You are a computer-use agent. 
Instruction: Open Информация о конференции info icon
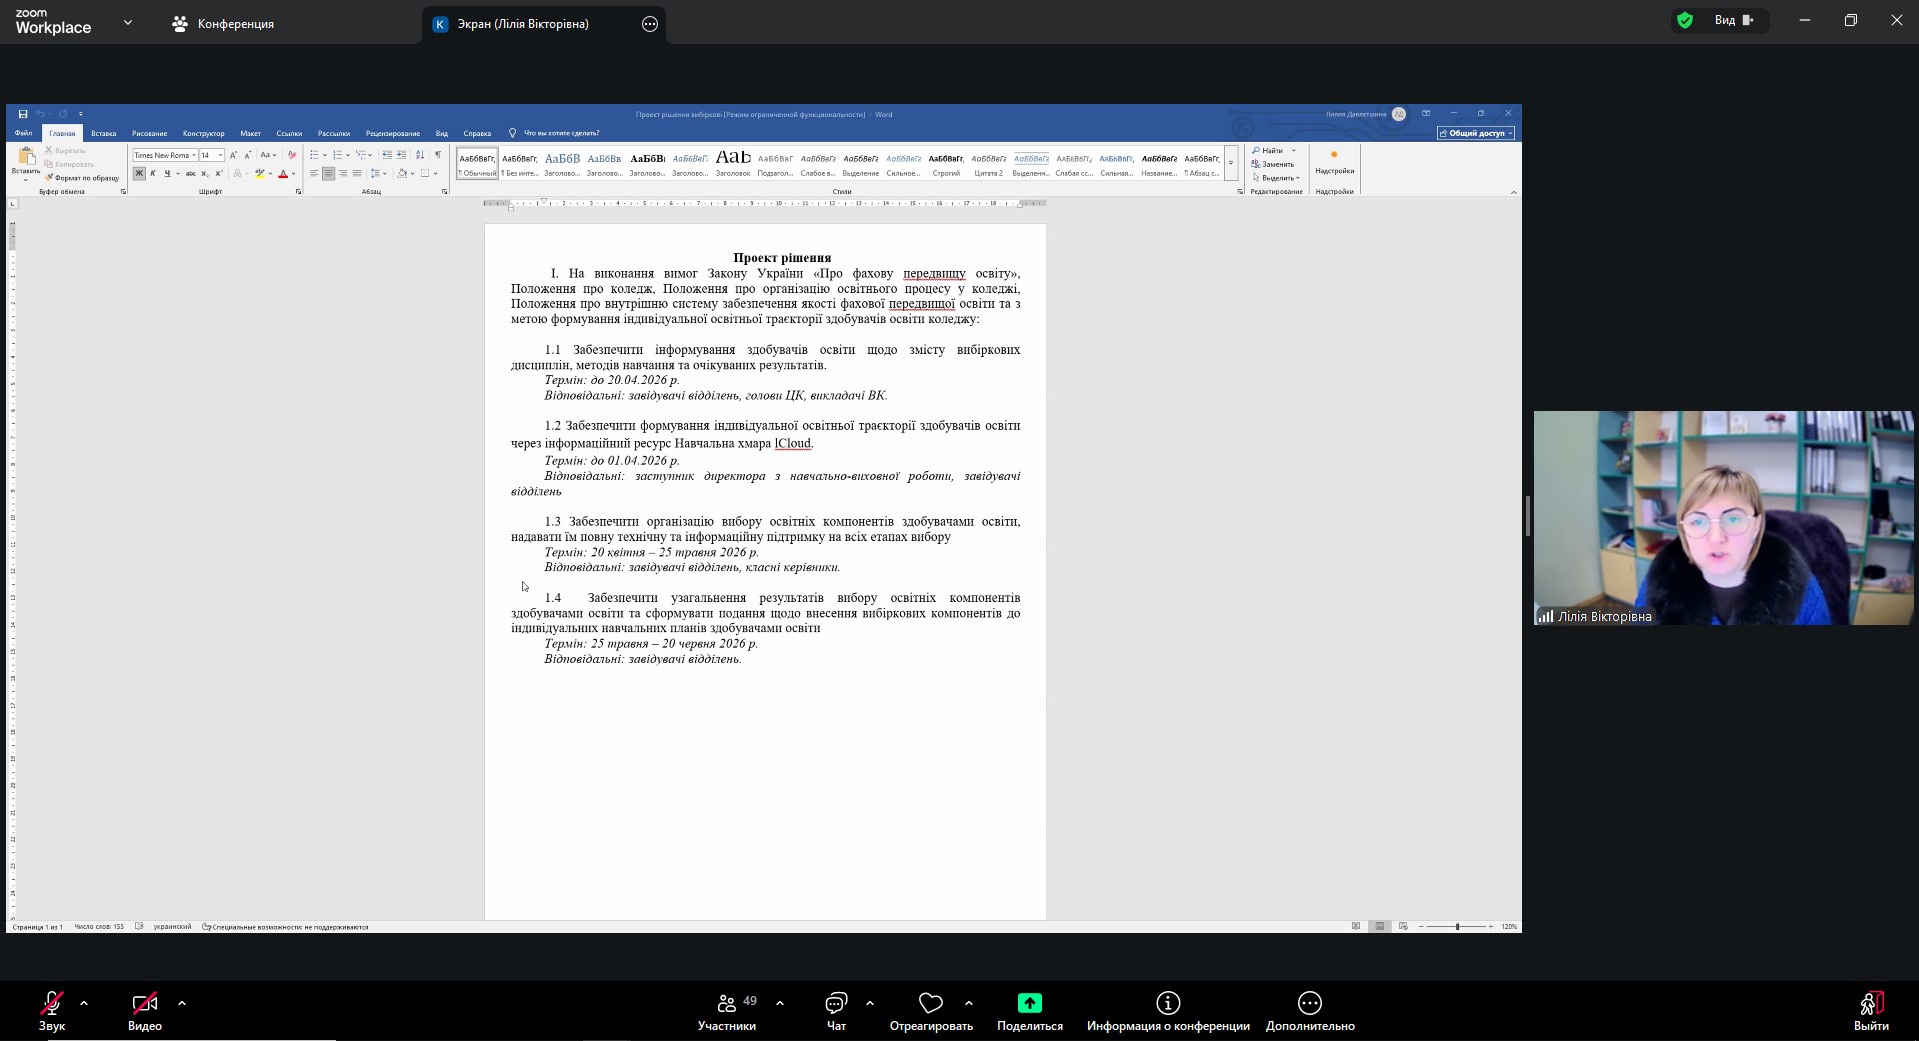[1168, 1003]
